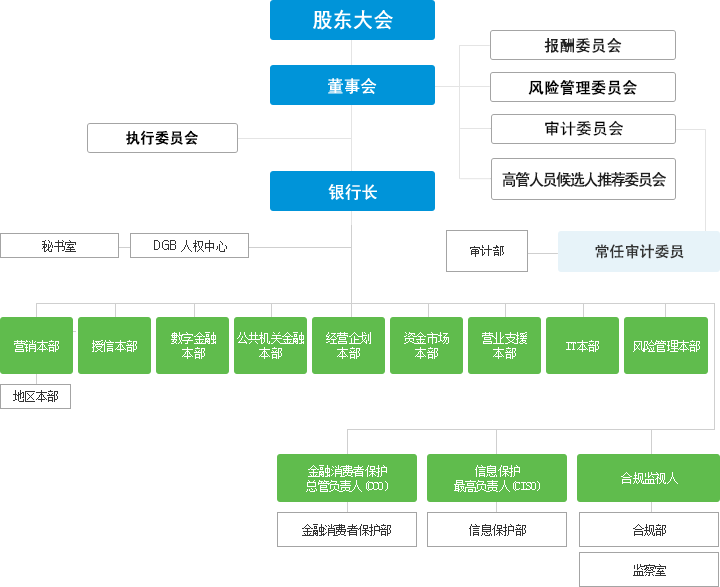Click the 风险管理委员会 box

582,87
